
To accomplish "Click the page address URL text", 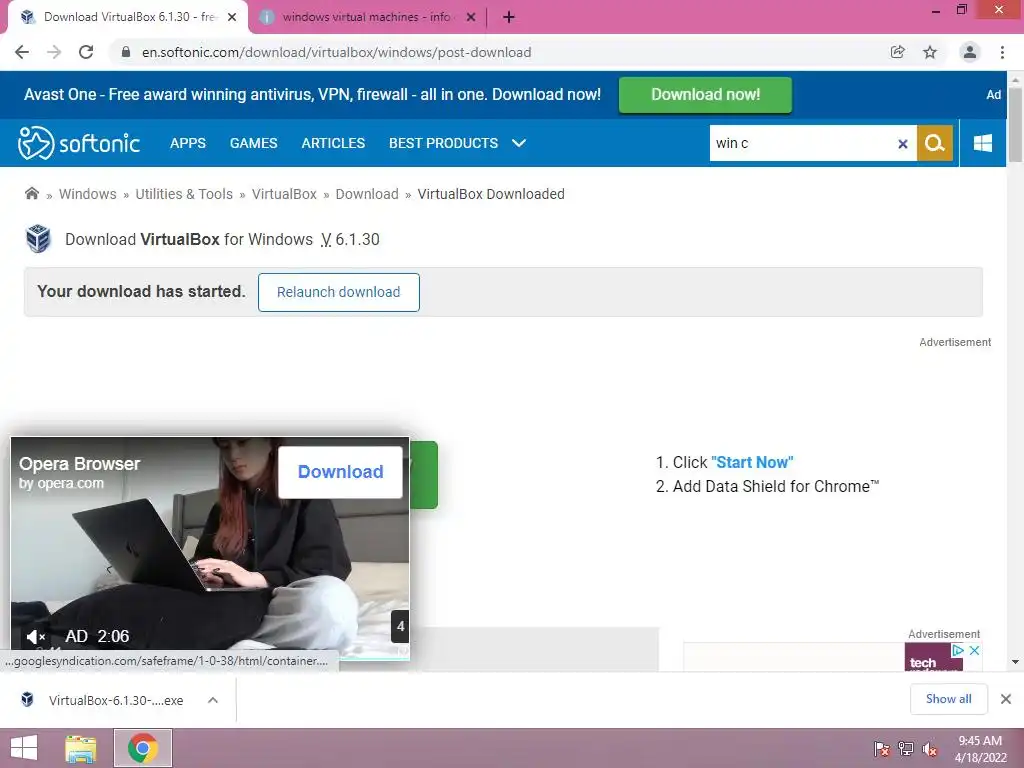I will (336, 52).
